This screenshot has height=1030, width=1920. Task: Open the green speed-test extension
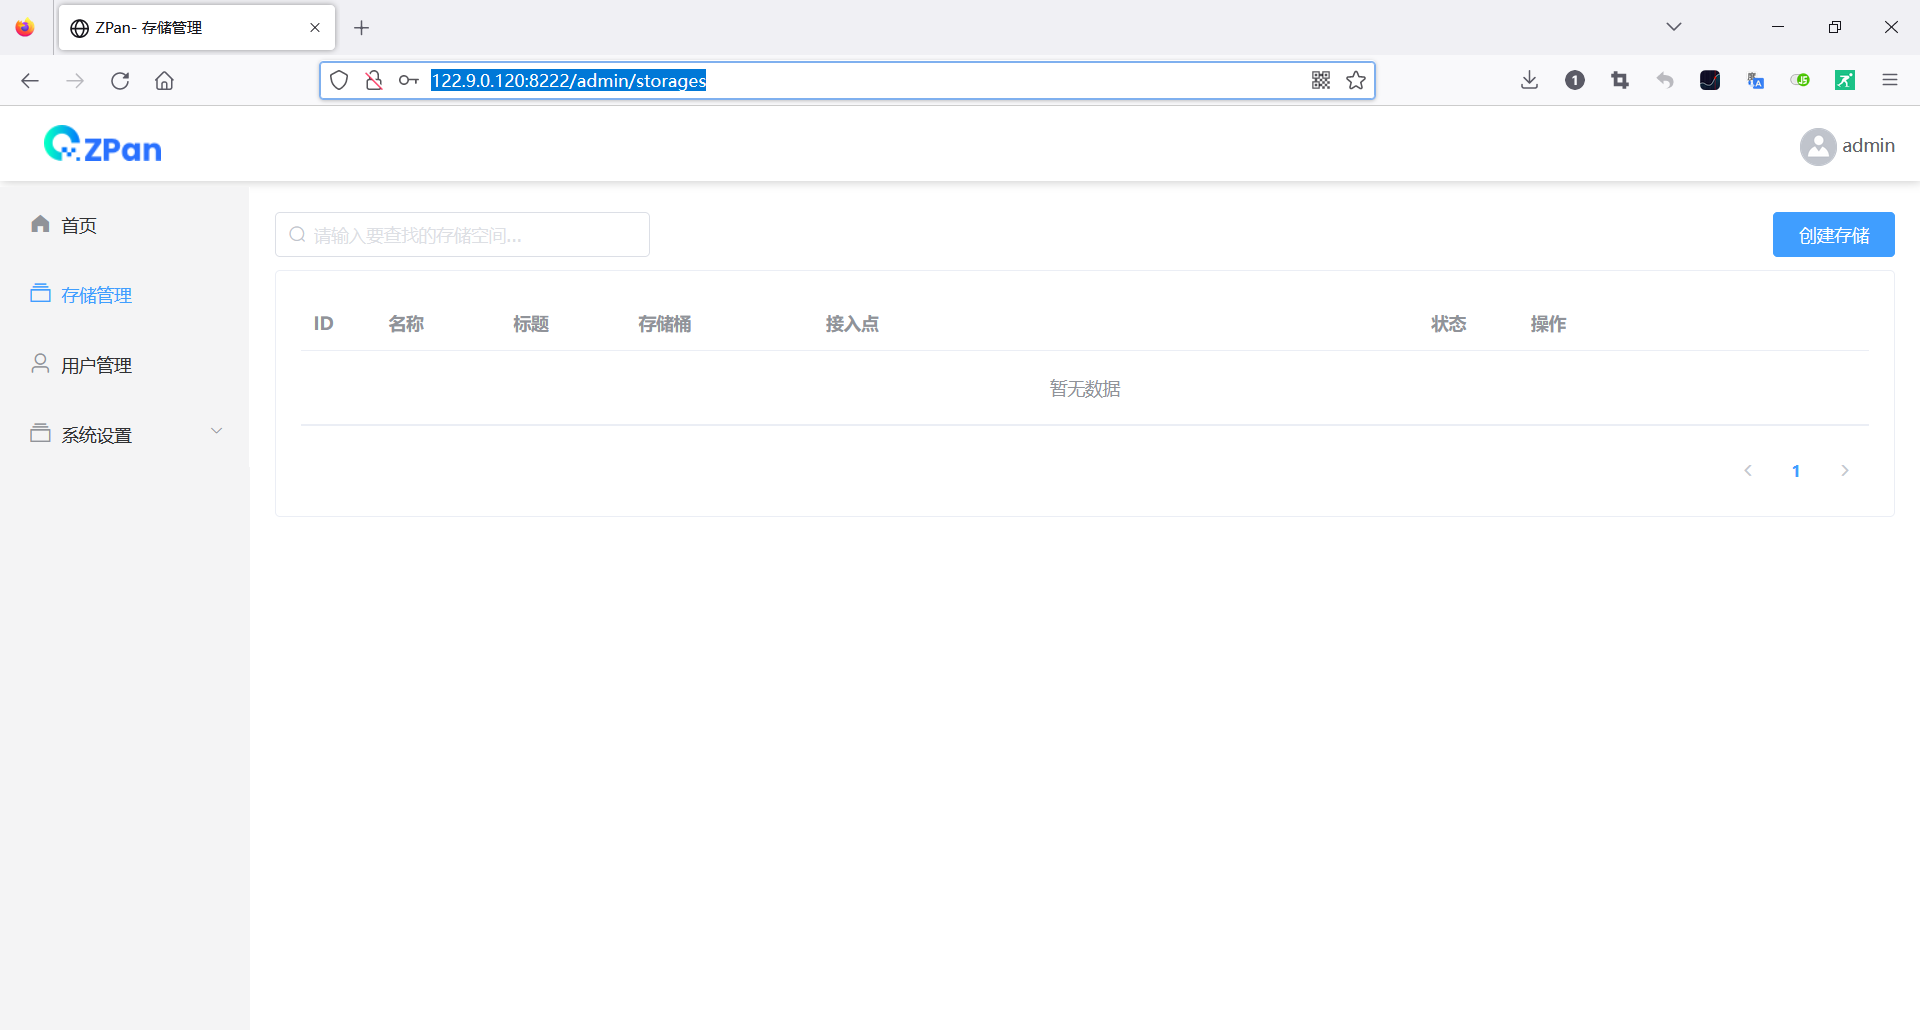click(x=1846, y=80)
